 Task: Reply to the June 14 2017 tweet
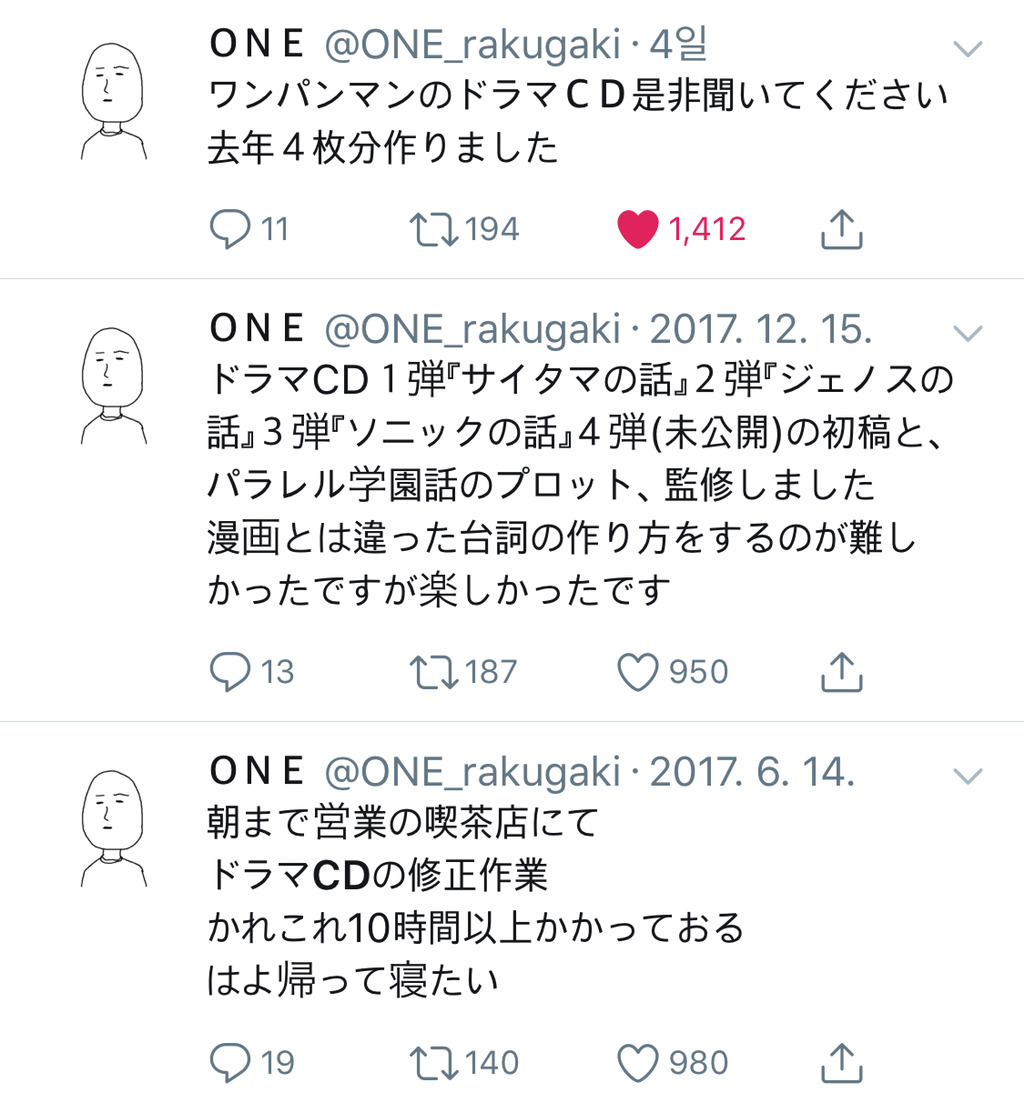click(x=229, y=1061)
